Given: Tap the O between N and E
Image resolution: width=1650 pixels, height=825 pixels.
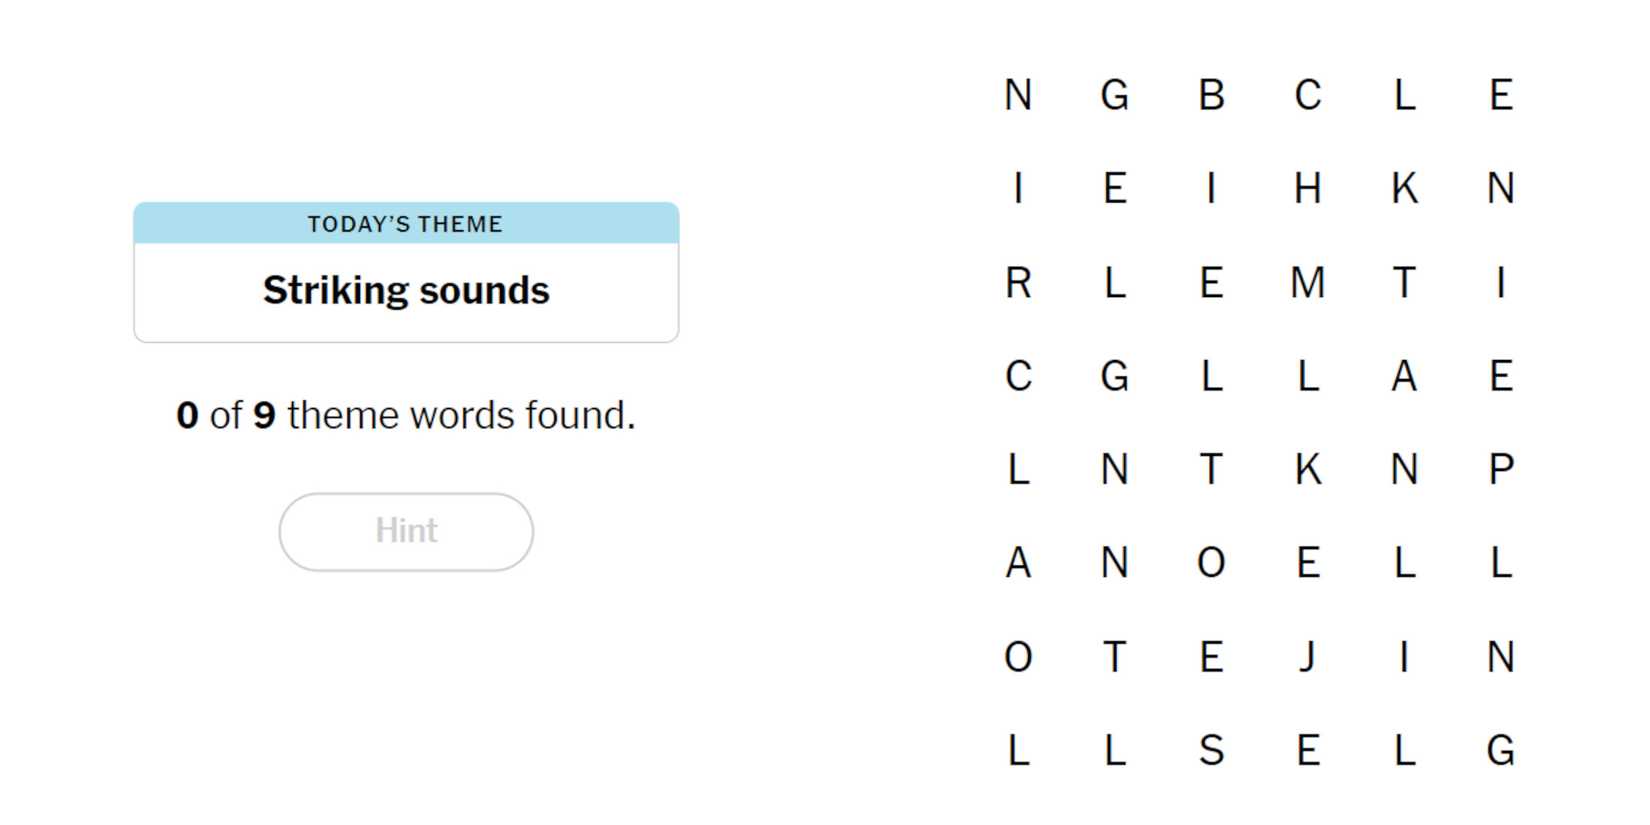Looking at the screenshot, I should point(1211,563).
